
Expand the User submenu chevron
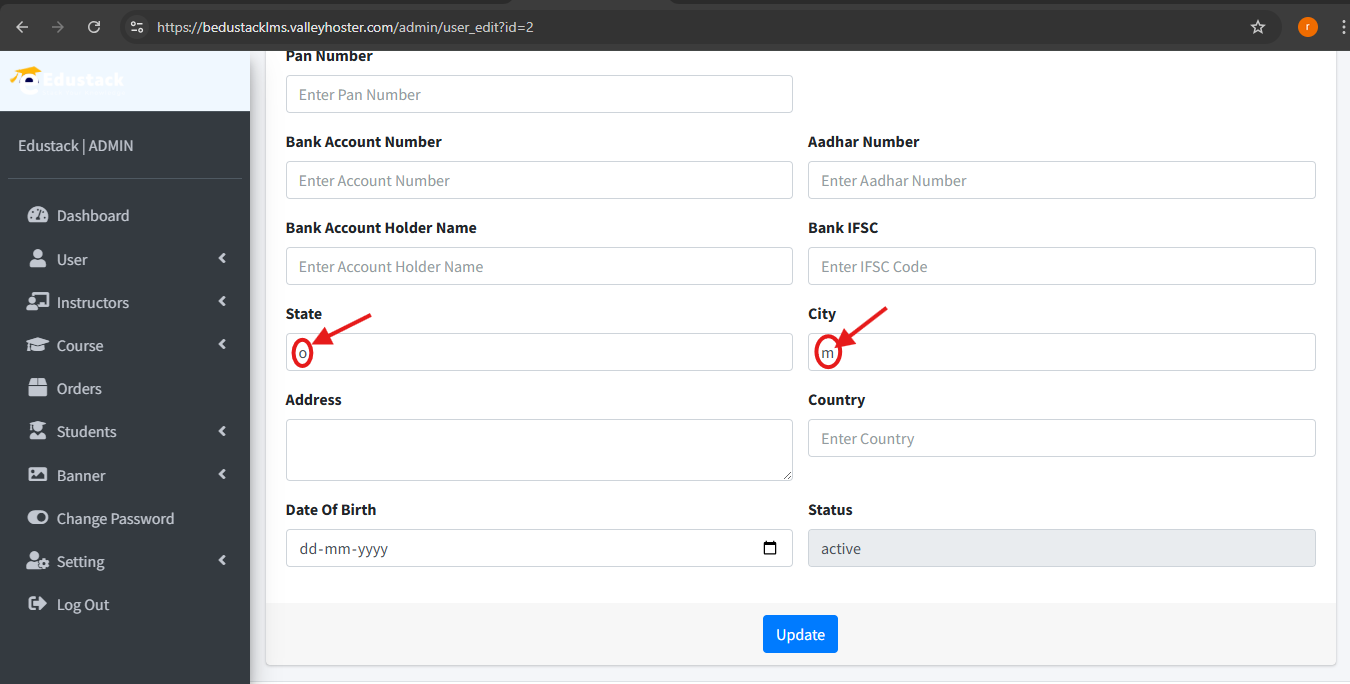tap(222, 259)
